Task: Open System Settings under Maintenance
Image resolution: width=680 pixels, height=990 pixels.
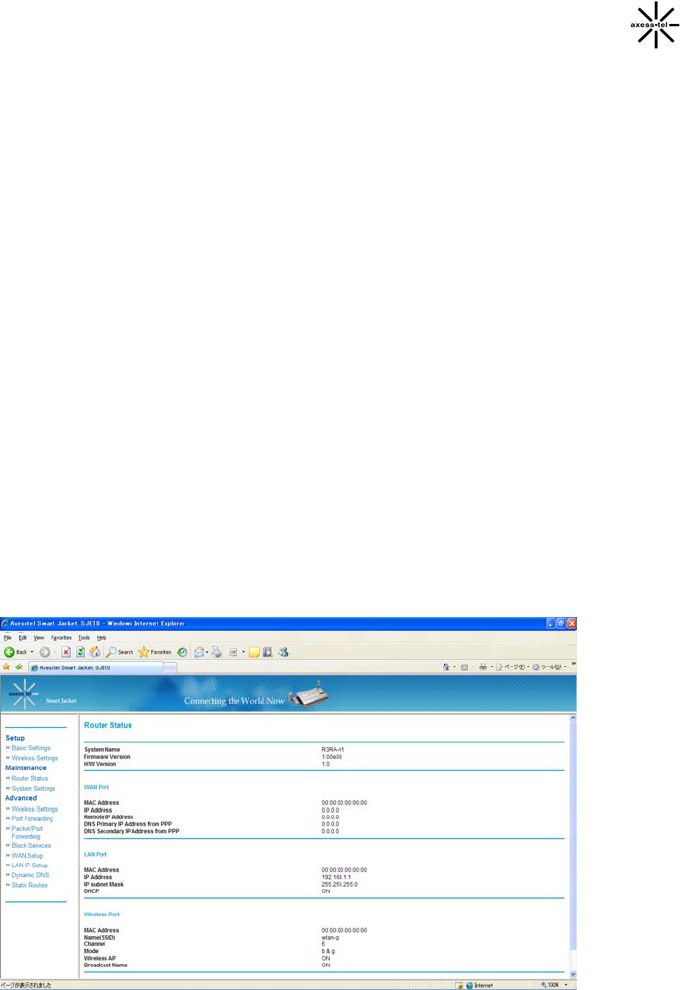Action: click(33, 789)
